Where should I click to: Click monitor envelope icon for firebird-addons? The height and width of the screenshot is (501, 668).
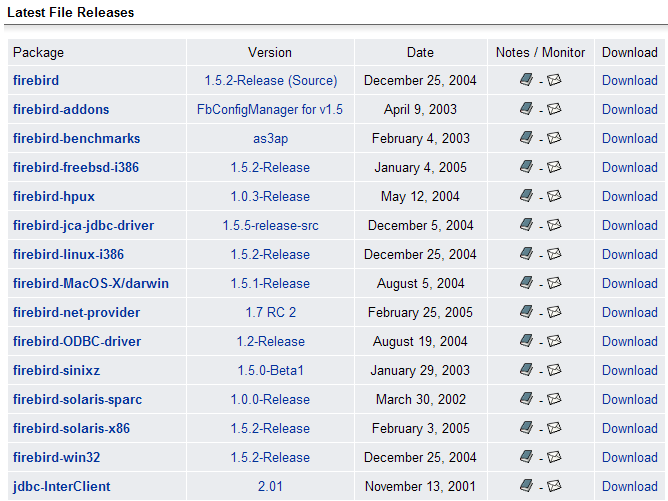click(x=554, y=109)
